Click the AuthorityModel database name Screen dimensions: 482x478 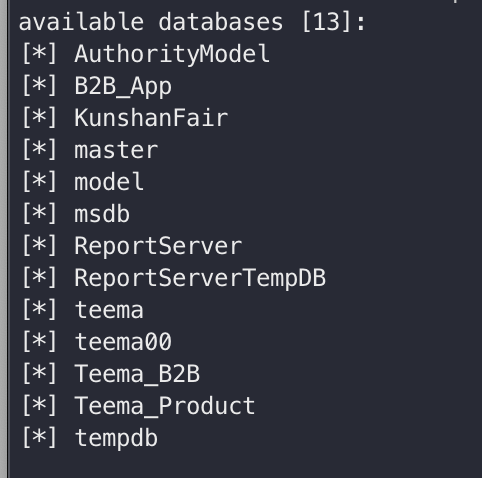pyautogui.click(x=172, y=54)
